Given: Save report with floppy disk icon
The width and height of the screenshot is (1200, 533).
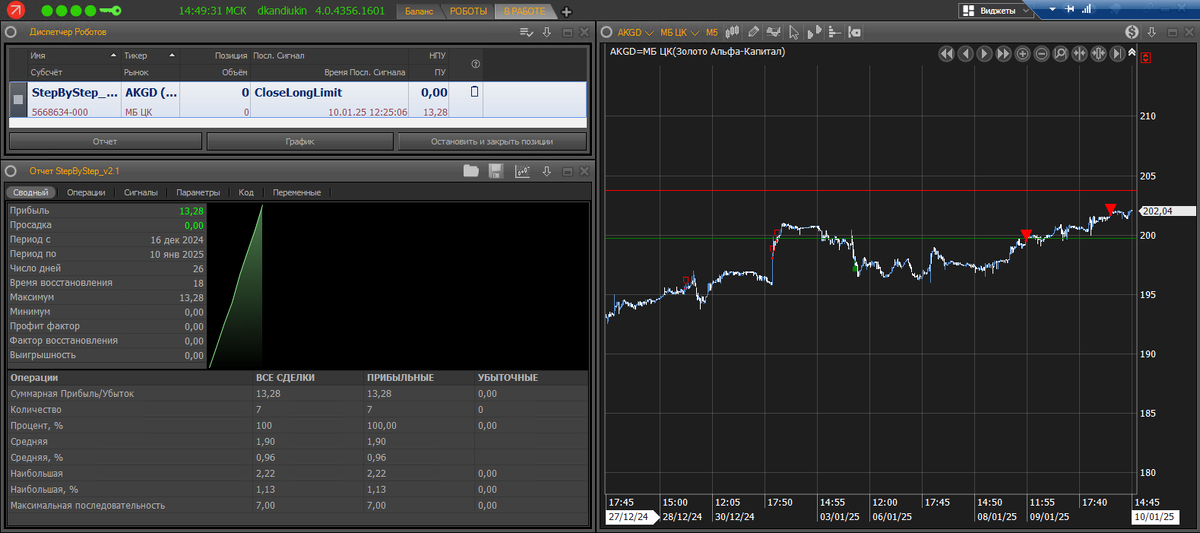Looking at the screenshot, I should [x=495, y=172].
